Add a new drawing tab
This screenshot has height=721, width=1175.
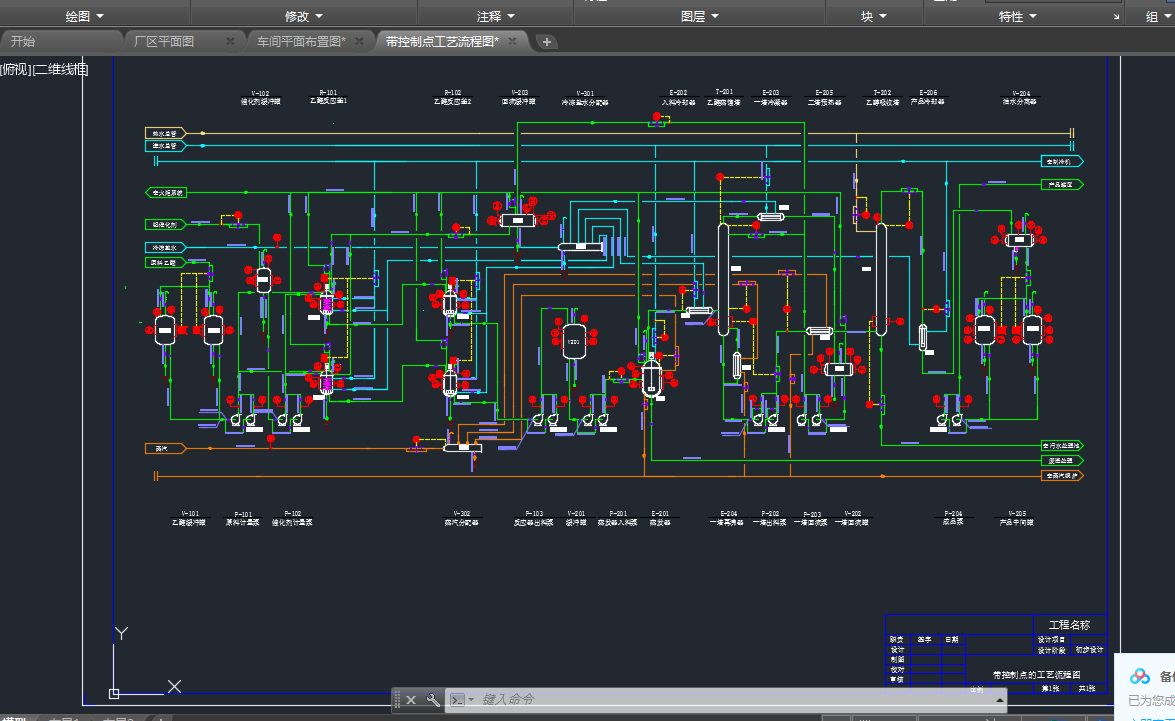(547, 41)
